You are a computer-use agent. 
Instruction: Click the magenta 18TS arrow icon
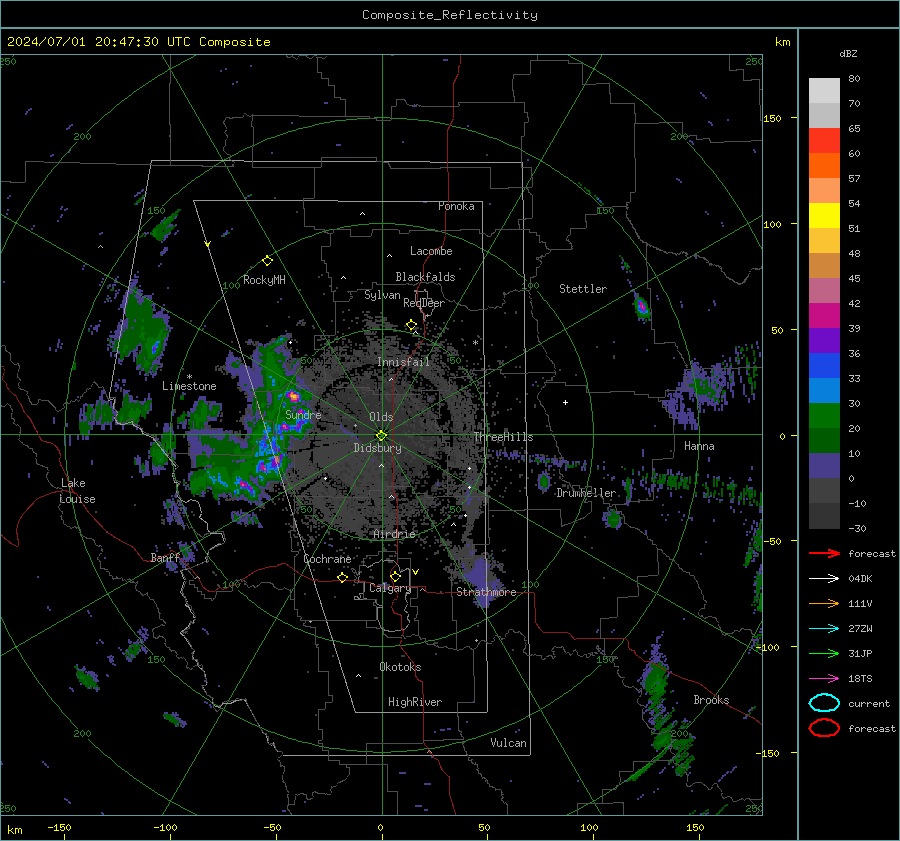pyautogui.click(x=824, y=679)
